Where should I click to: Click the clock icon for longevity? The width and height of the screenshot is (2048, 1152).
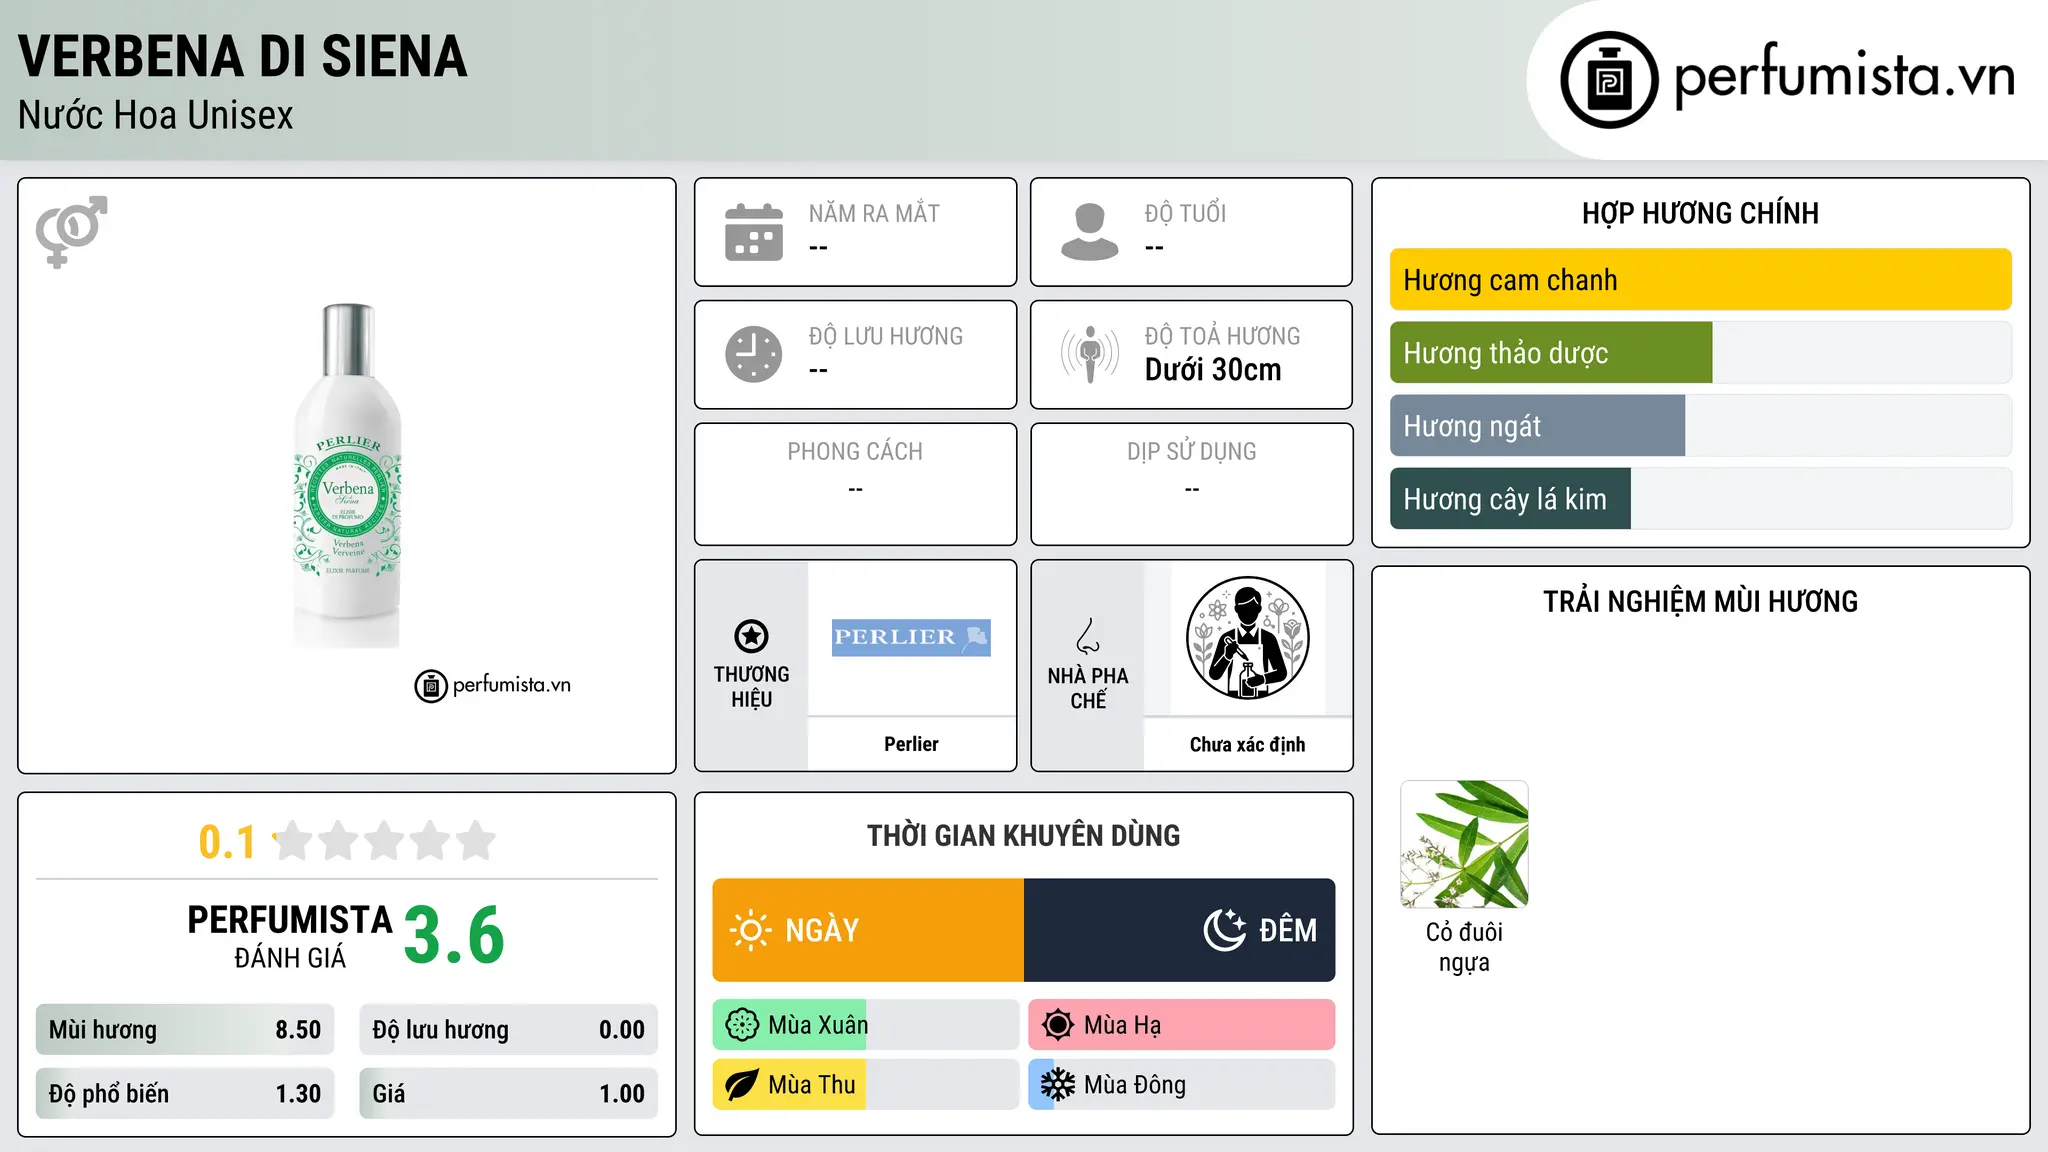click(754, 354)
